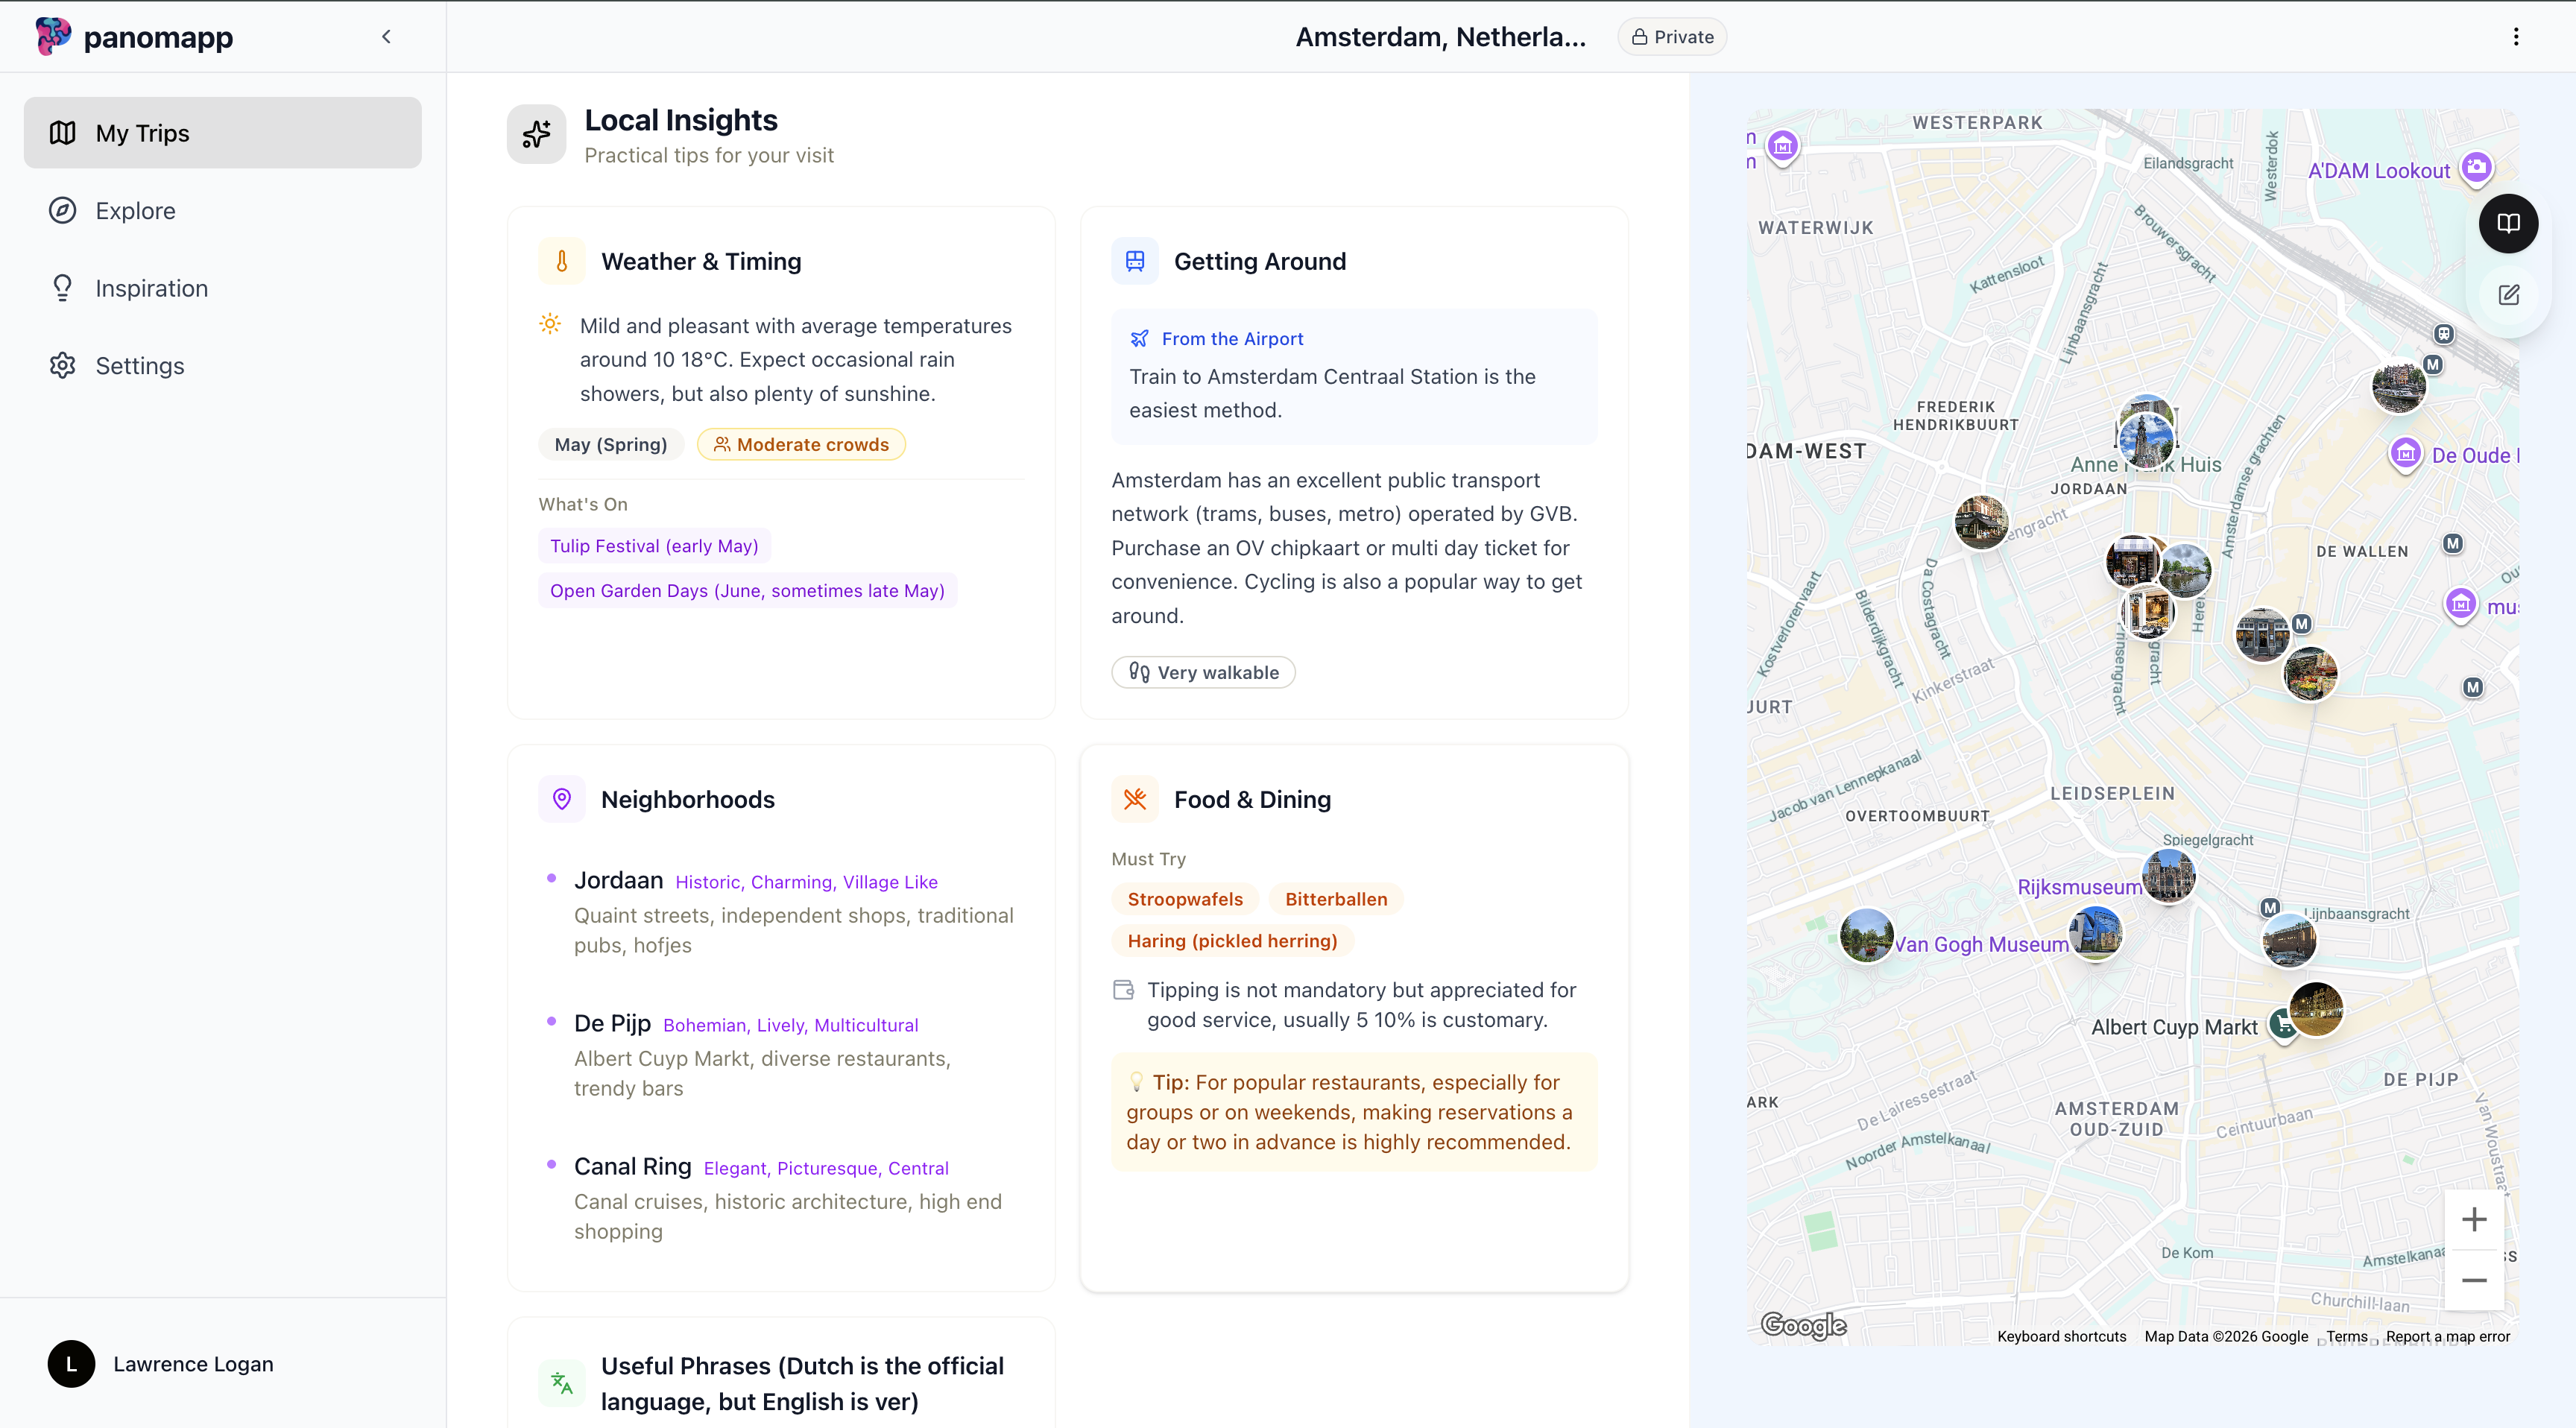Click the Moderate crowds indicator

pos(800,444)
